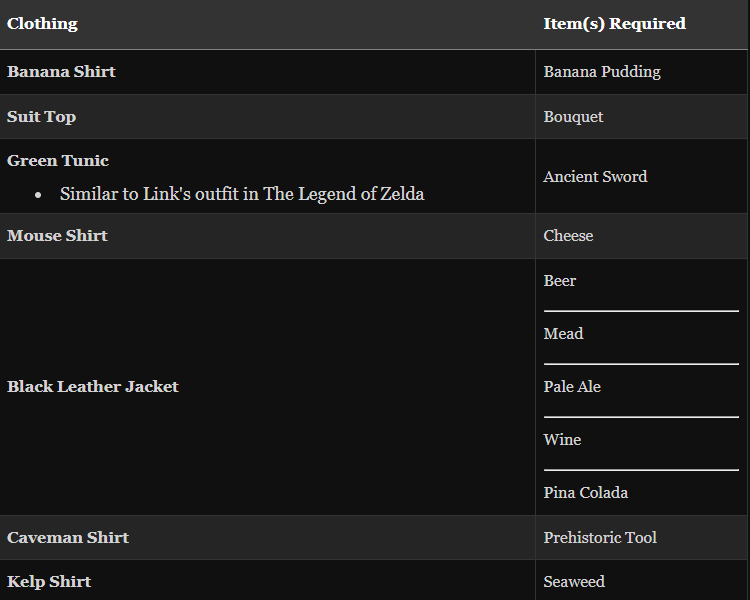Image resolution: width=750 pixels, height=600 pixels.
Task: Click the Legend of Zelda note text
Action: tap(242, 194)
